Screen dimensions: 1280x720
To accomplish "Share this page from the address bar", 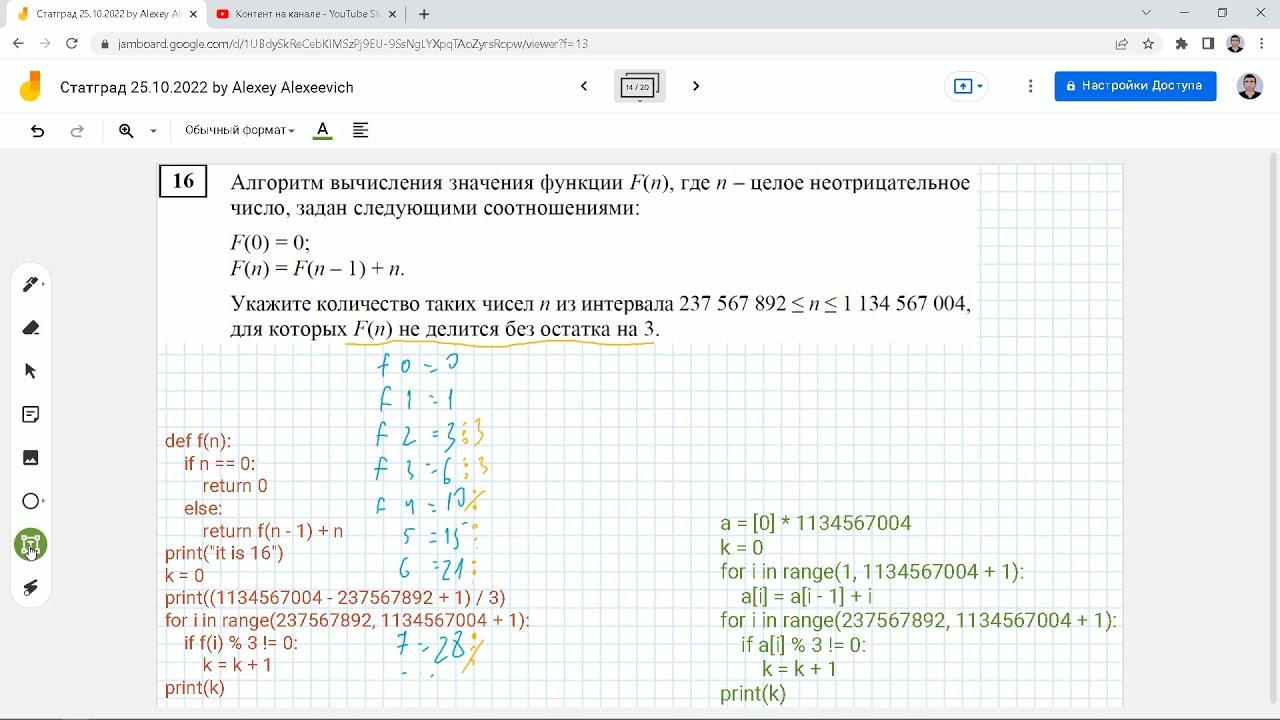I will (1122, 44).
